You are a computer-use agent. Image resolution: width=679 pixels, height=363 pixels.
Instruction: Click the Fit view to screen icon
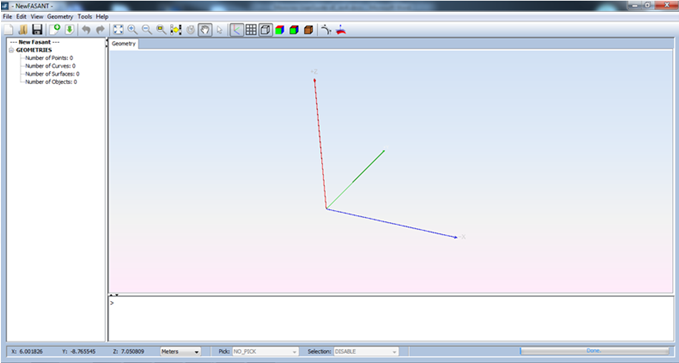pos(118,29)
